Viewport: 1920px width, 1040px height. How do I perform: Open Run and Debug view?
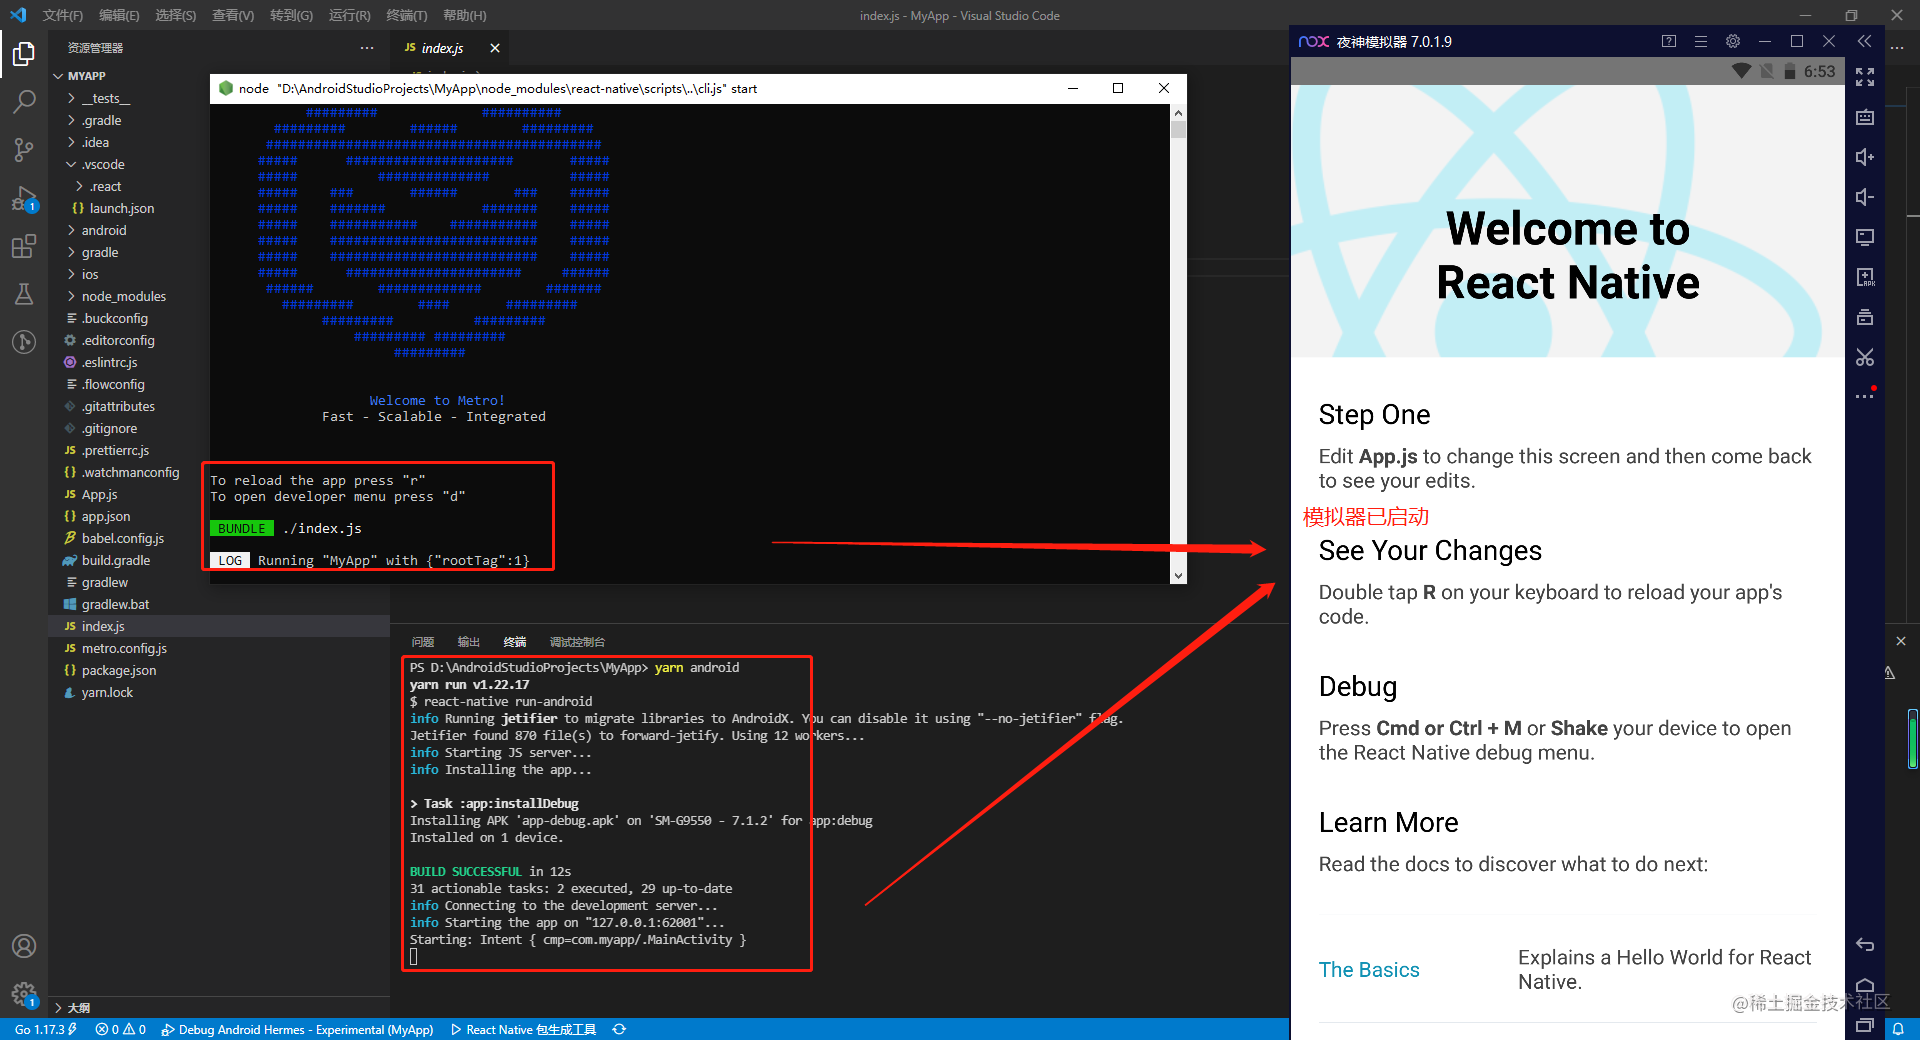point(24,198)
